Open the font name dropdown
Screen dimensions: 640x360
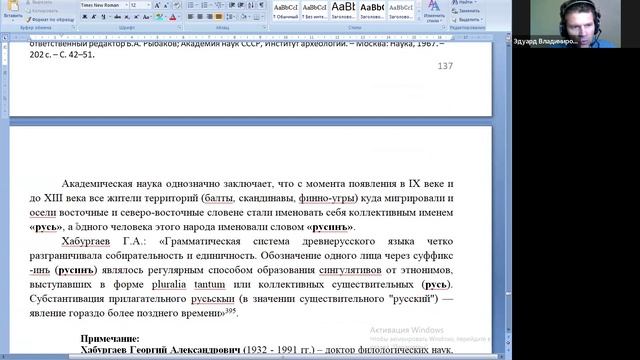point(126,5)
